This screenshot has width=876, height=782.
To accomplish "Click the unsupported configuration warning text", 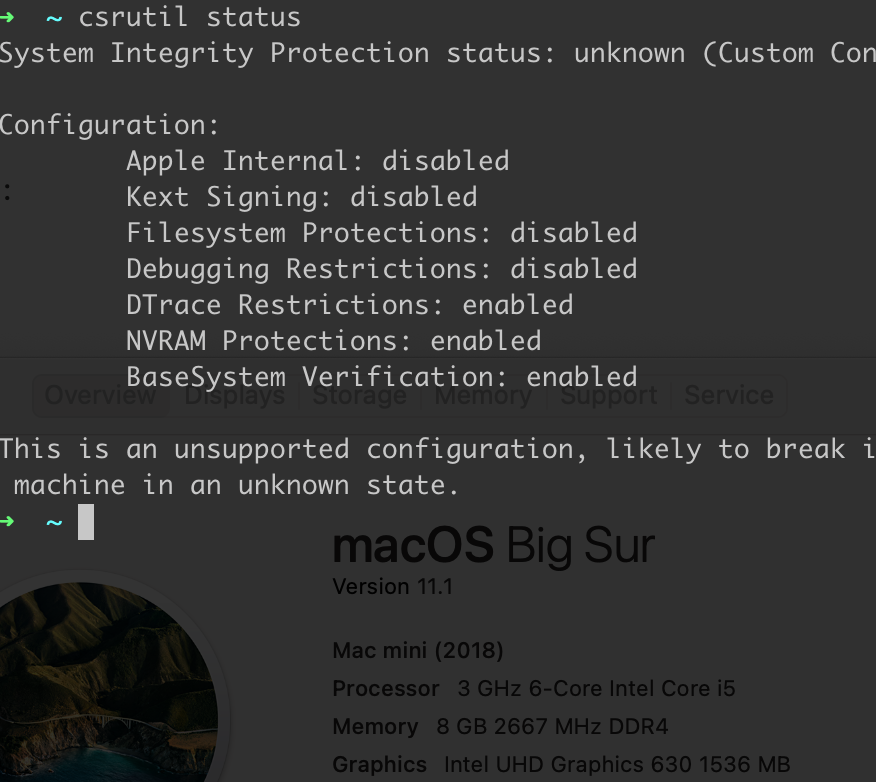I will pos(400,449).
